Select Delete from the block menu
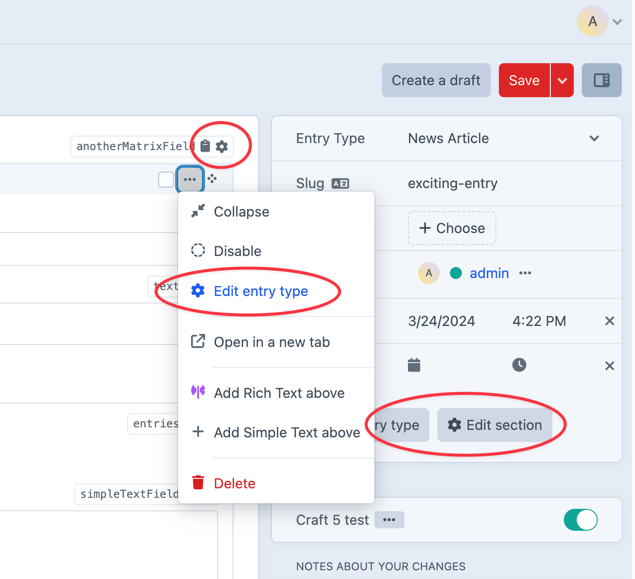 tap(234, 483)
